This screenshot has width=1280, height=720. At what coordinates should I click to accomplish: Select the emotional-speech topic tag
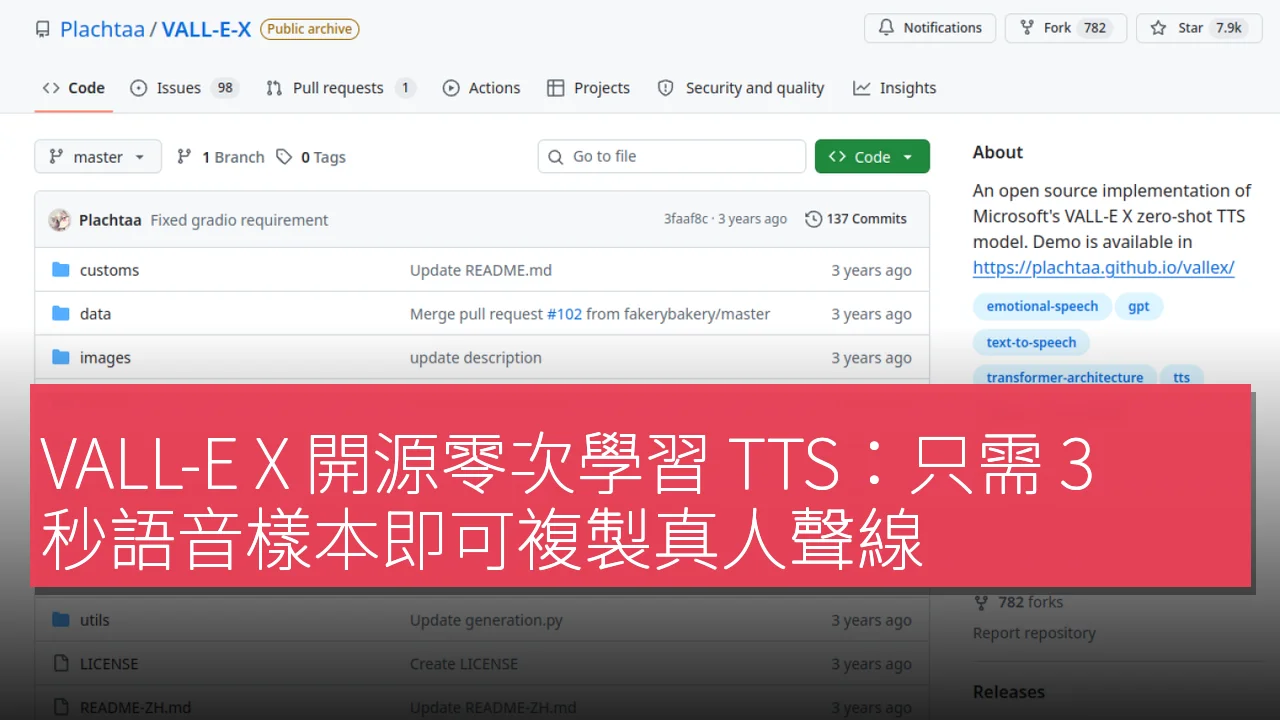(1042, 307)
